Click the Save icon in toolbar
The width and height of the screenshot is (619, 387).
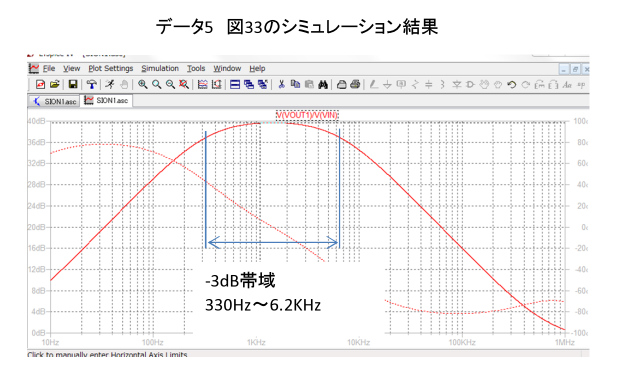click(x=73, y=85)
